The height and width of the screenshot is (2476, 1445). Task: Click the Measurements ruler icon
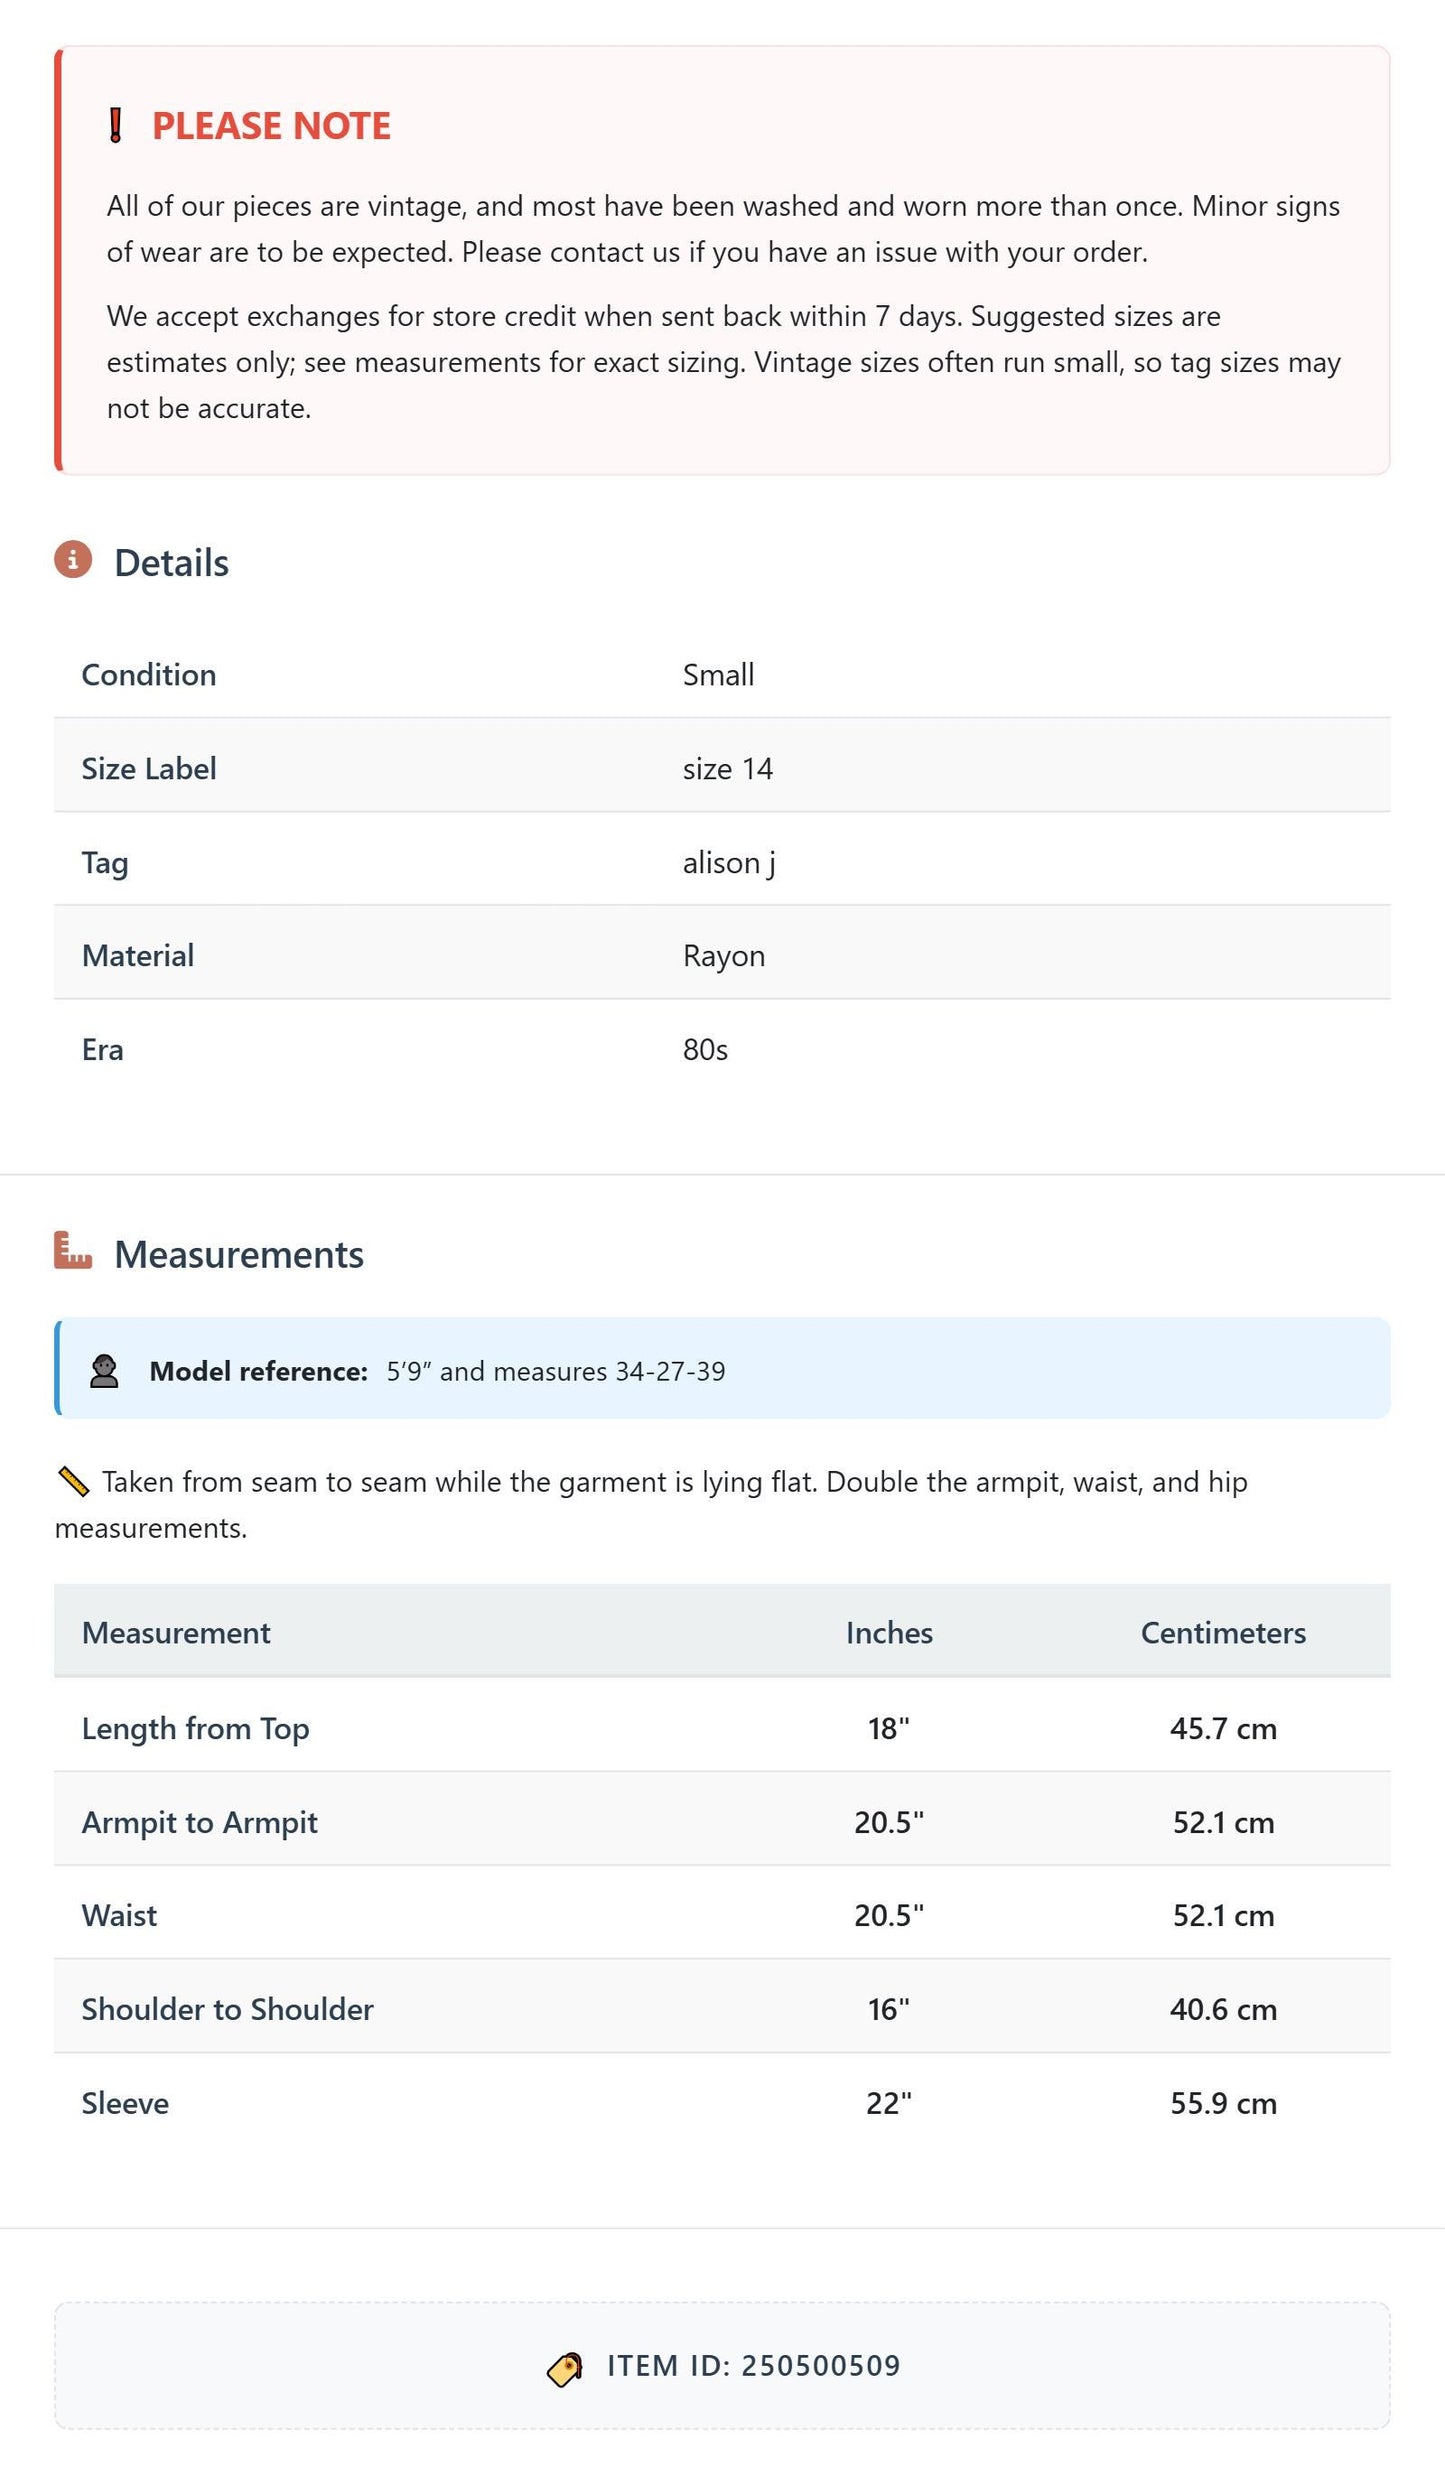click(73, 1251)
